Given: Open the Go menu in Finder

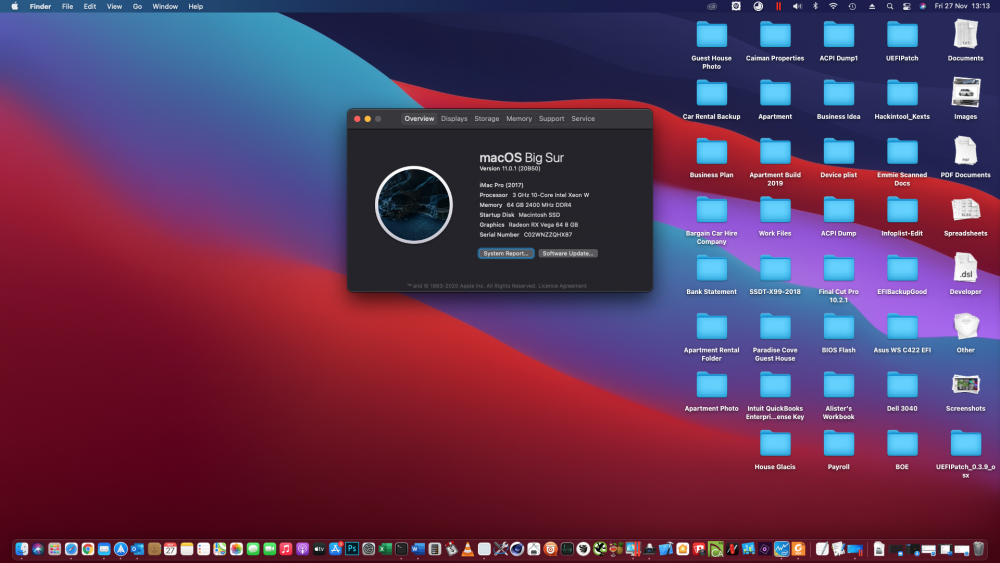Looking at the screenshot, I should (x=137, y=6).
